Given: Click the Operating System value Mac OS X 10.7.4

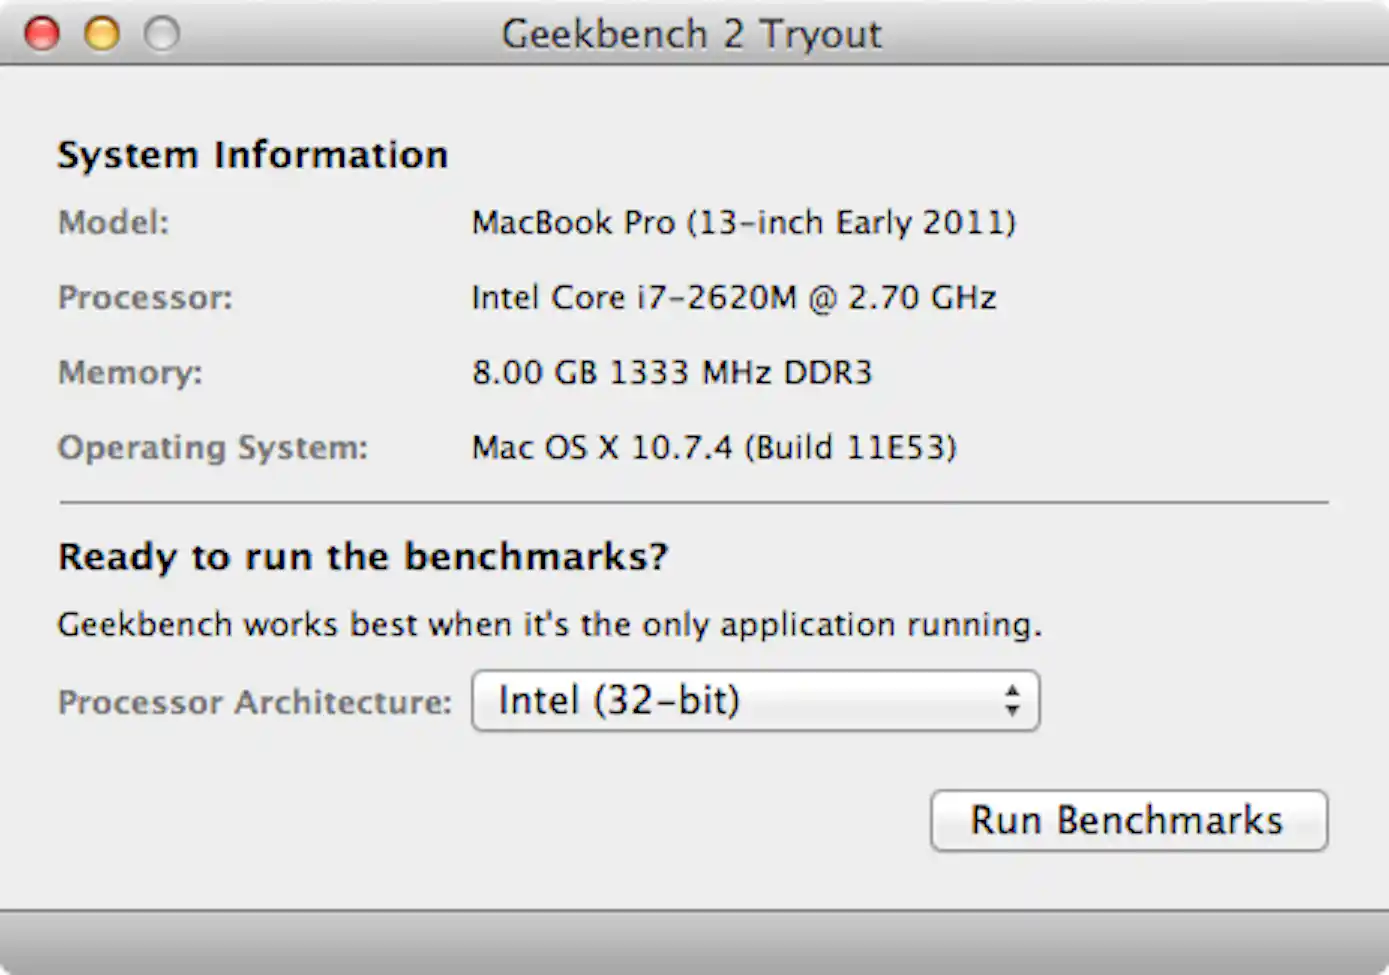Looking at the screenshot, I should coord(713,447).
